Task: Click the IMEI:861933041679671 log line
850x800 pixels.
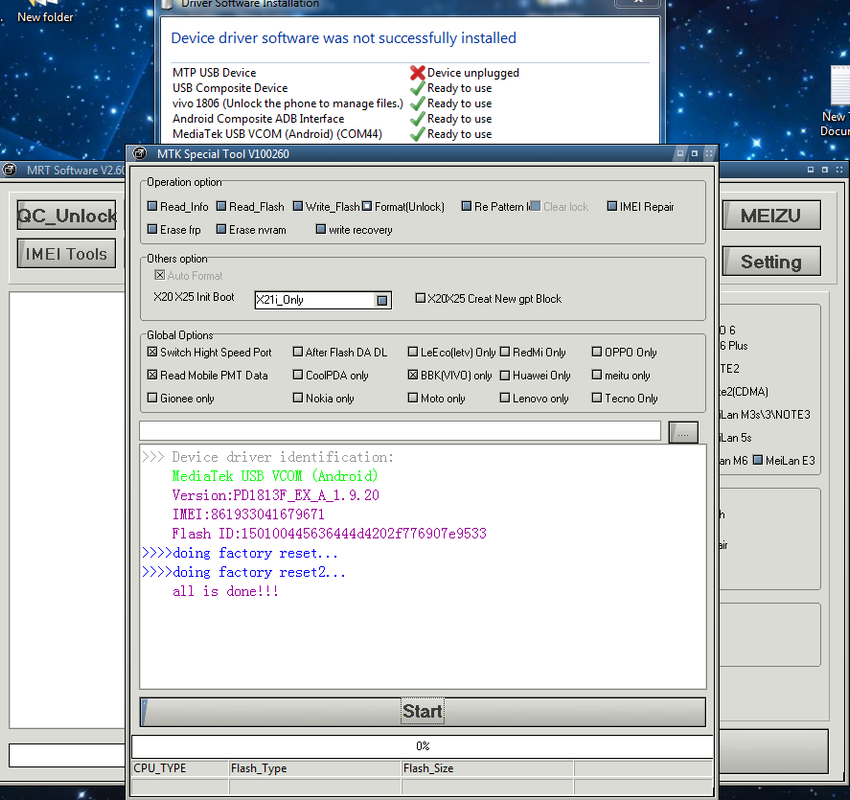Action: [248, 514]
